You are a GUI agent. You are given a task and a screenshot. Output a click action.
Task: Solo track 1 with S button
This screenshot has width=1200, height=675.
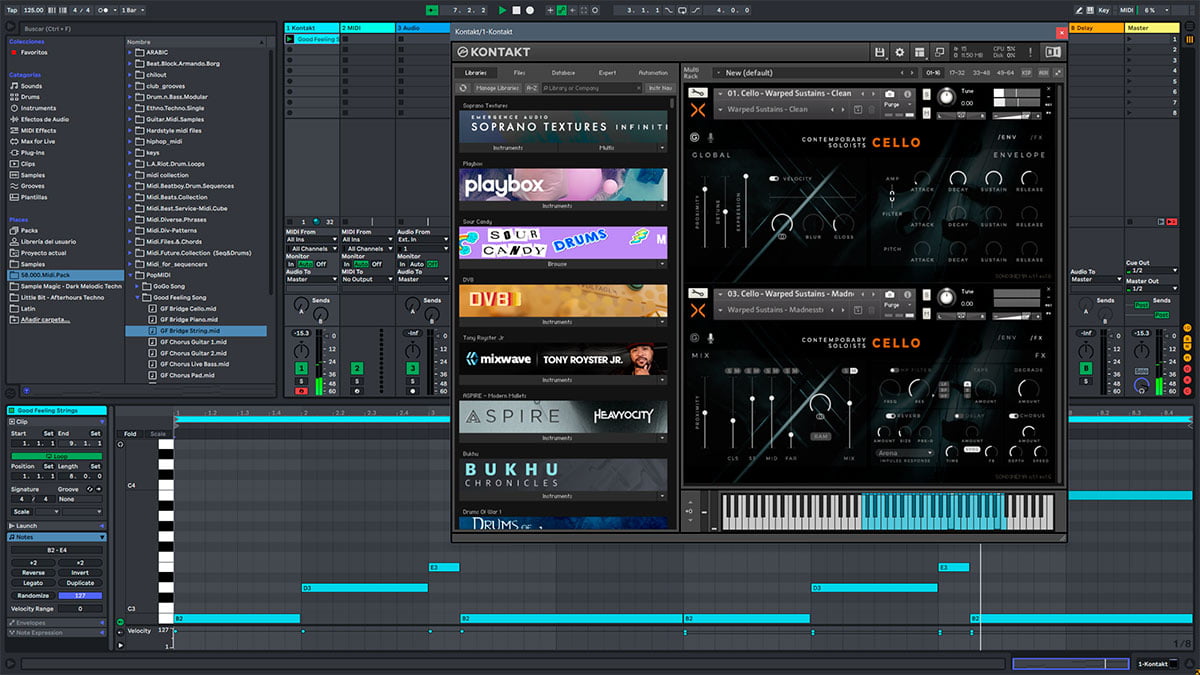301,381
